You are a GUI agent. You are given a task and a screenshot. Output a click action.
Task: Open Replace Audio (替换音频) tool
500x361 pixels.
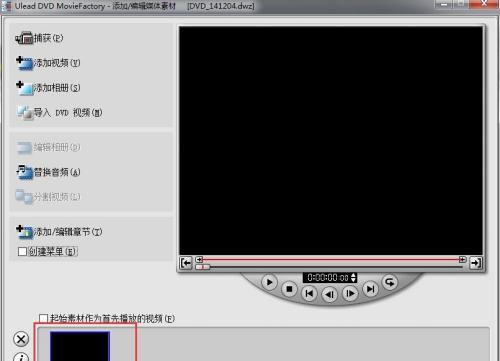48,172
